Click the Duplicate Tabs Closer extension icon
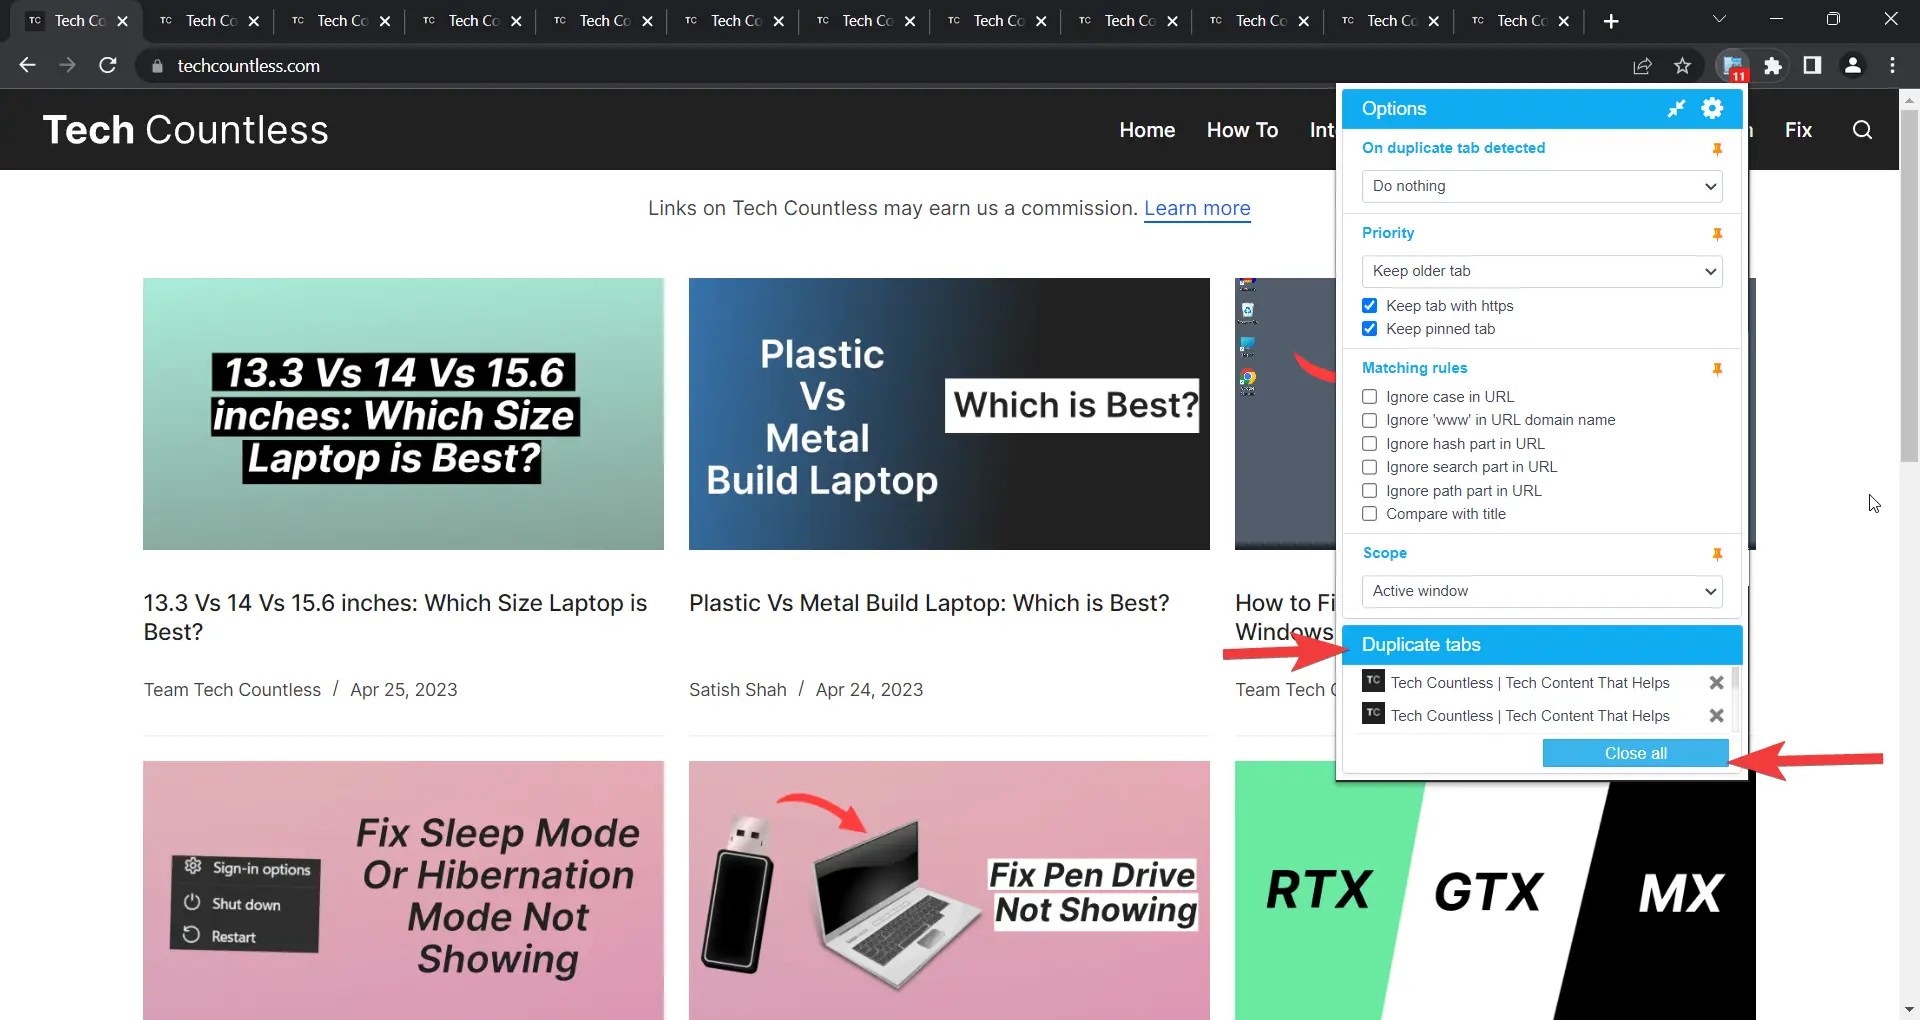1920x1020 pixels. pyautogui.click(x=1733, y=65)
